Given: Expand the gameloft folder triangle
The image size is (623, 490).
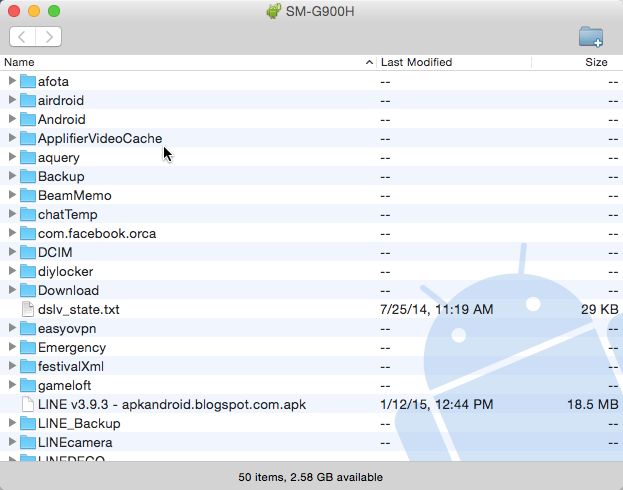Looking at the screenshot, I should [x=12, y=385].
